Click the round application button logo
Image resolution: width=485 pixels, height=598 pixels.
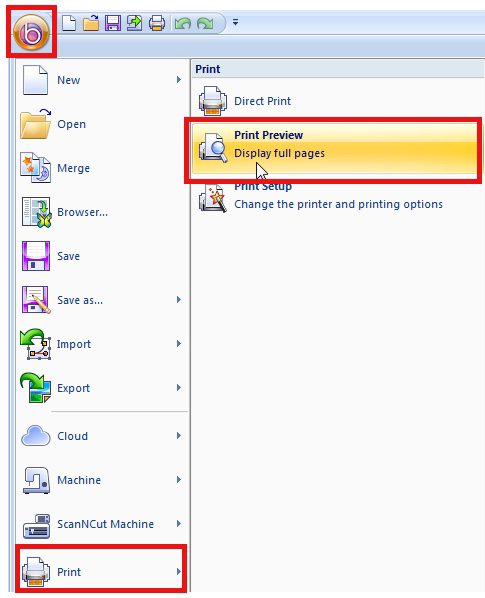[x=31, y=32]
